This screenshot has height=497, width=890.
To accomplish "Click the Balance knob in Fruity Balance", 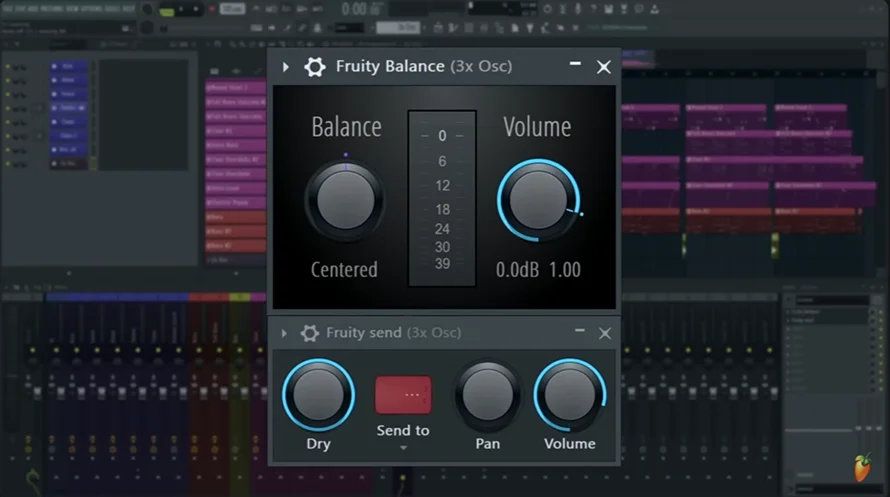I will (345, 200).
